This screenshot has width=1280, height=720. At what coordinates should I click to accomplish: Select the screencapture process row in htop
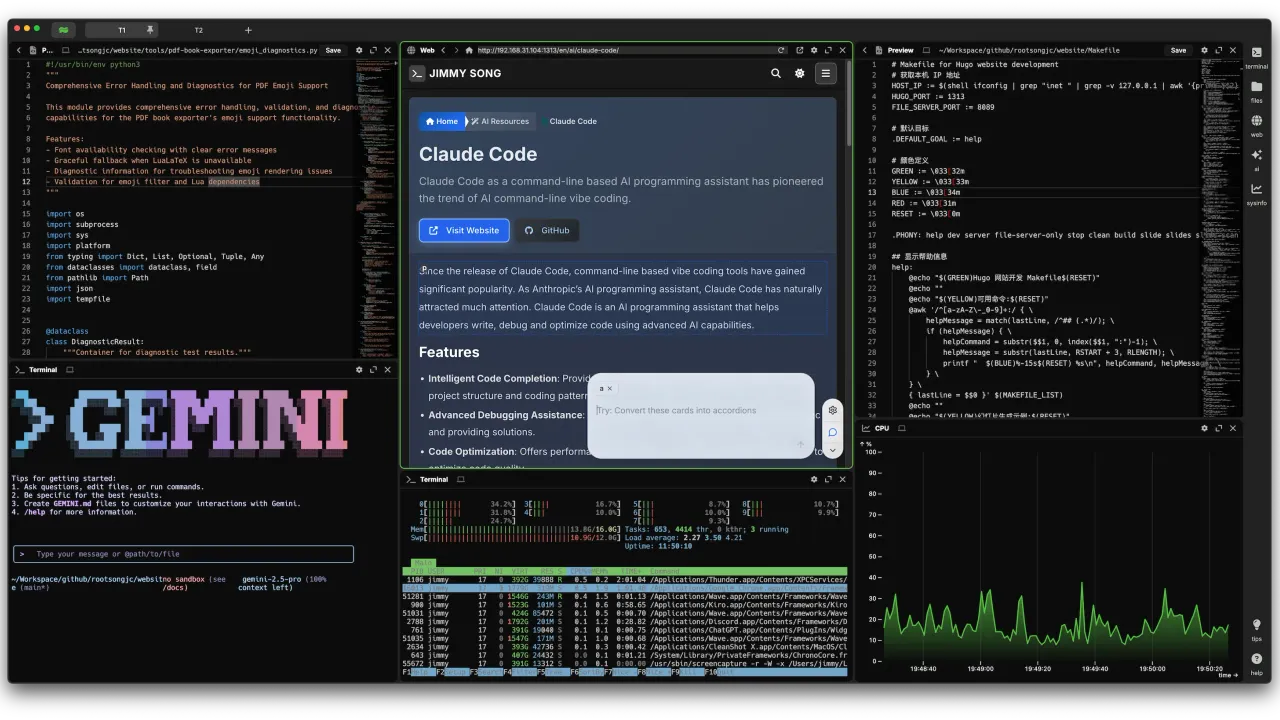click(x=625, y=664)
